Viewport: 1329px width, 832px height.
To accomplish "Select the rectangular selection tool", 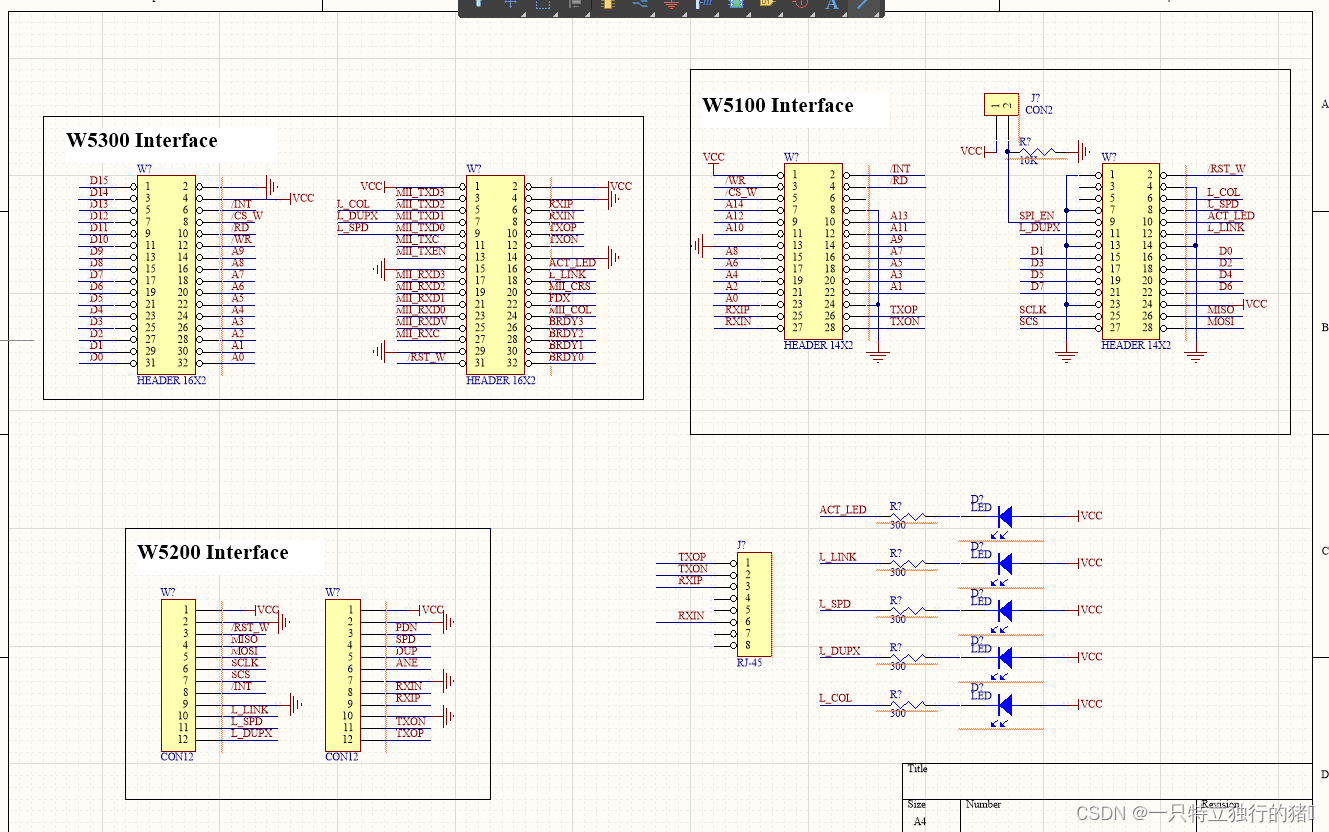I will coord(543,5).
